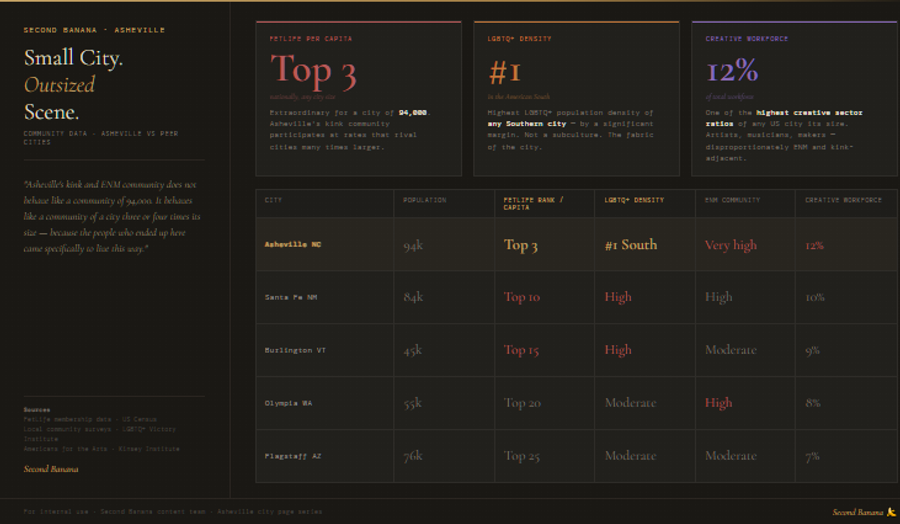
Task: Click the 'Top 3' cell in Asheville's row
Action: click(x=521, y=245)
